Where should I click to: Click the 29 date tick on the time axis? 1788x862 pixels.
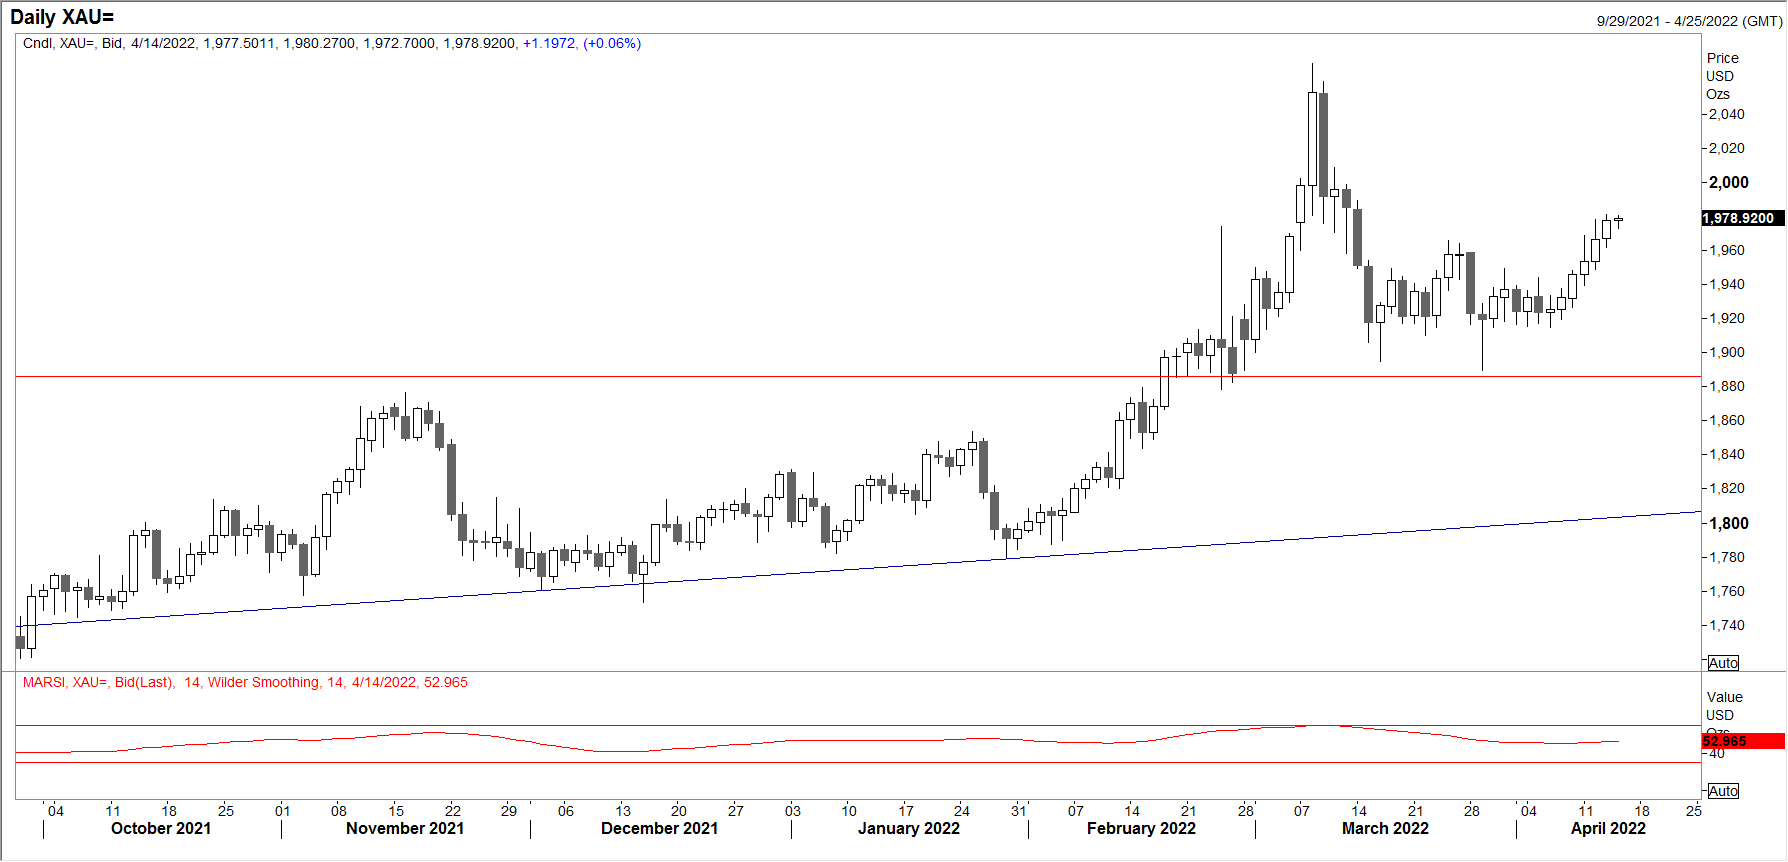[509, 811]
